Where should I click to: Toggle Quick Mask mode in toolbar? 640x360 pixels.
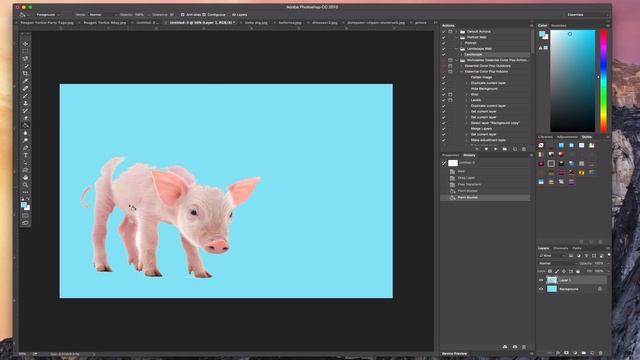coord(25,216)
